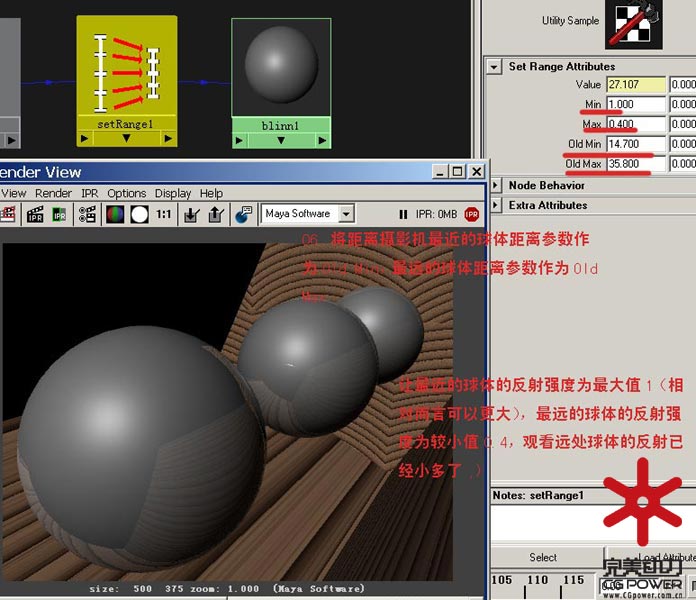
Task: Open the Maya Software renderer dropdown
Action: coord(346,214)
